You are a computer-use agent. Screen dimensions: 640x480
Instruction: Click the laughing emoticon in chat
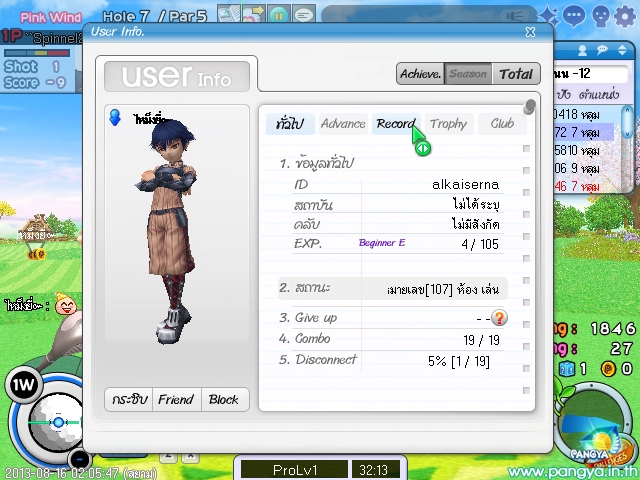click(66, 304)
